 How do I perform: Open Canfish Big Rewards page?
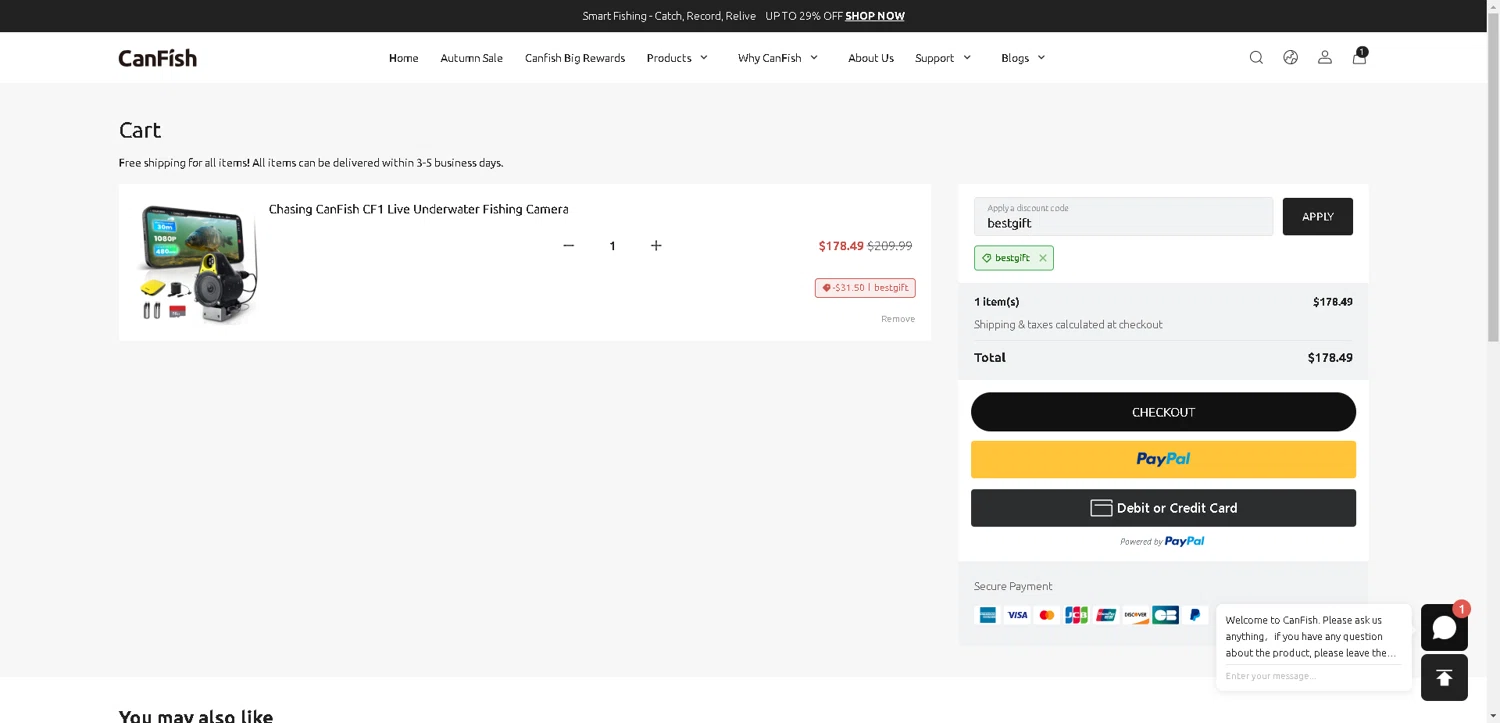[x=575, y=58]
